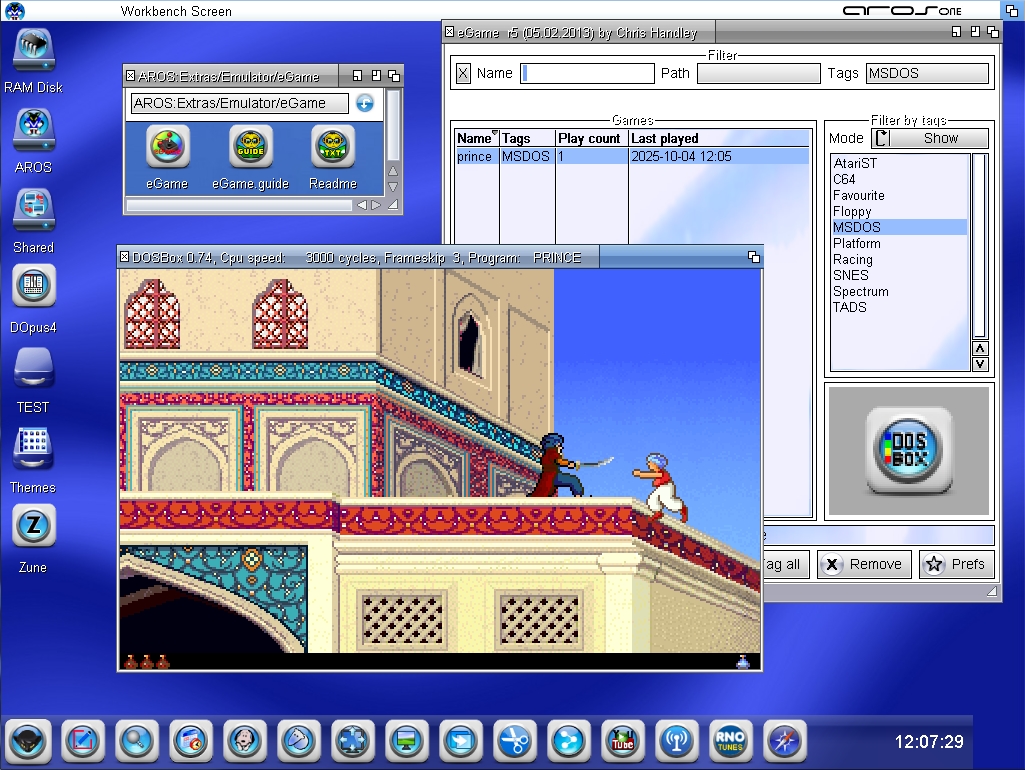Image resolution: width=1025 pixels, height=770 pixels.
Task: Open the DOpus4 desktop icon
Action: coord(33,287)
